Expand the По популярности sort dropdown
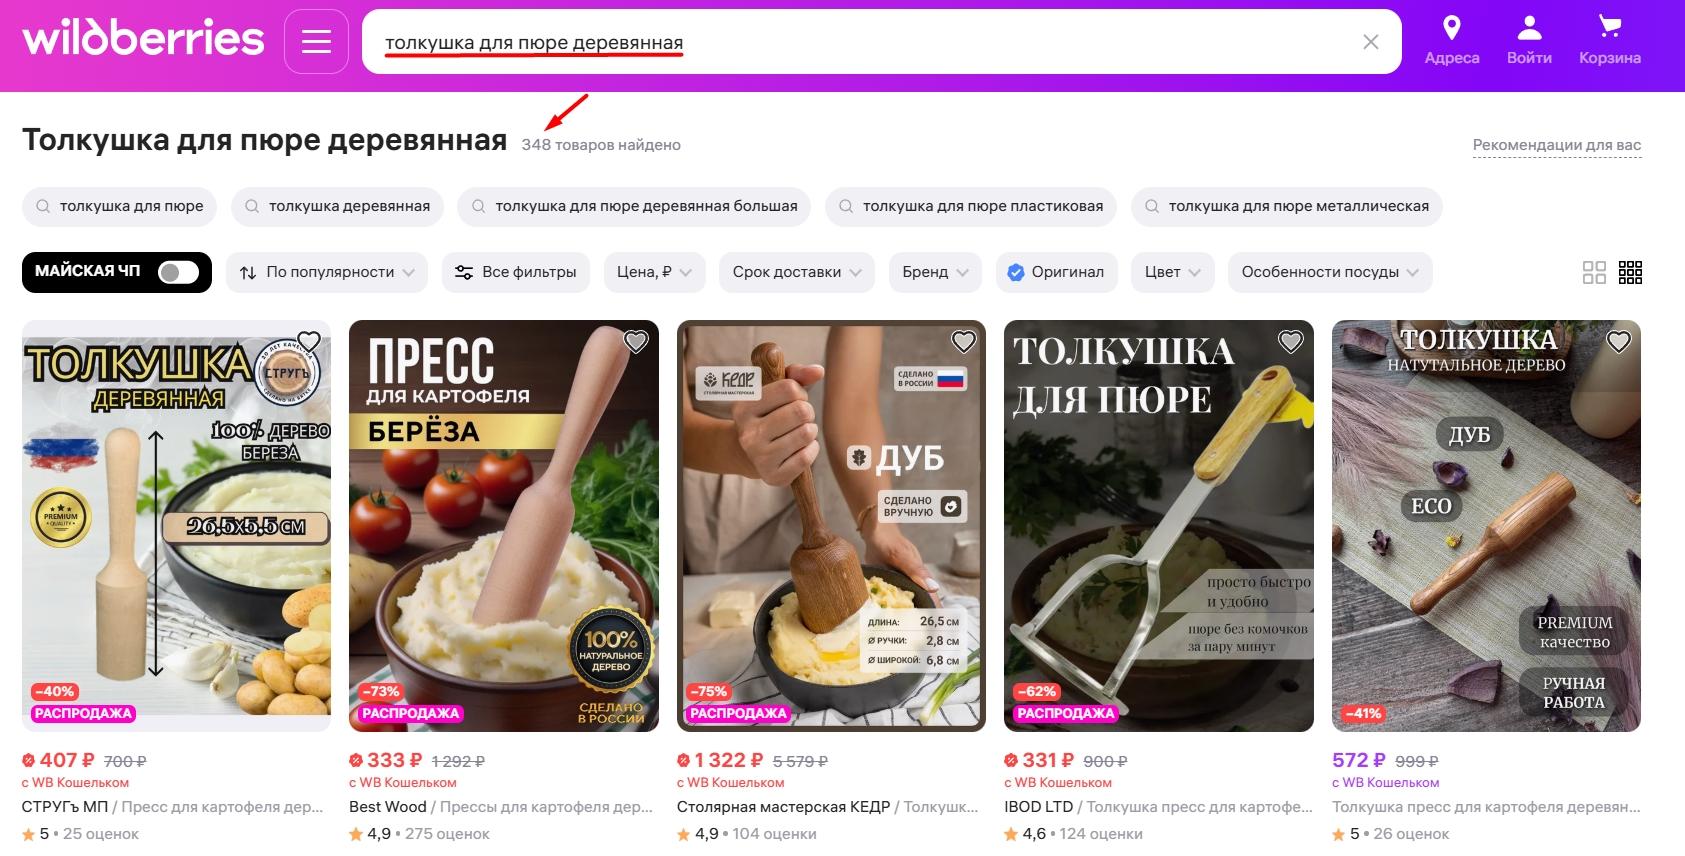Image resolution: width=1685 pixels, height=856 pixels. 327,272
